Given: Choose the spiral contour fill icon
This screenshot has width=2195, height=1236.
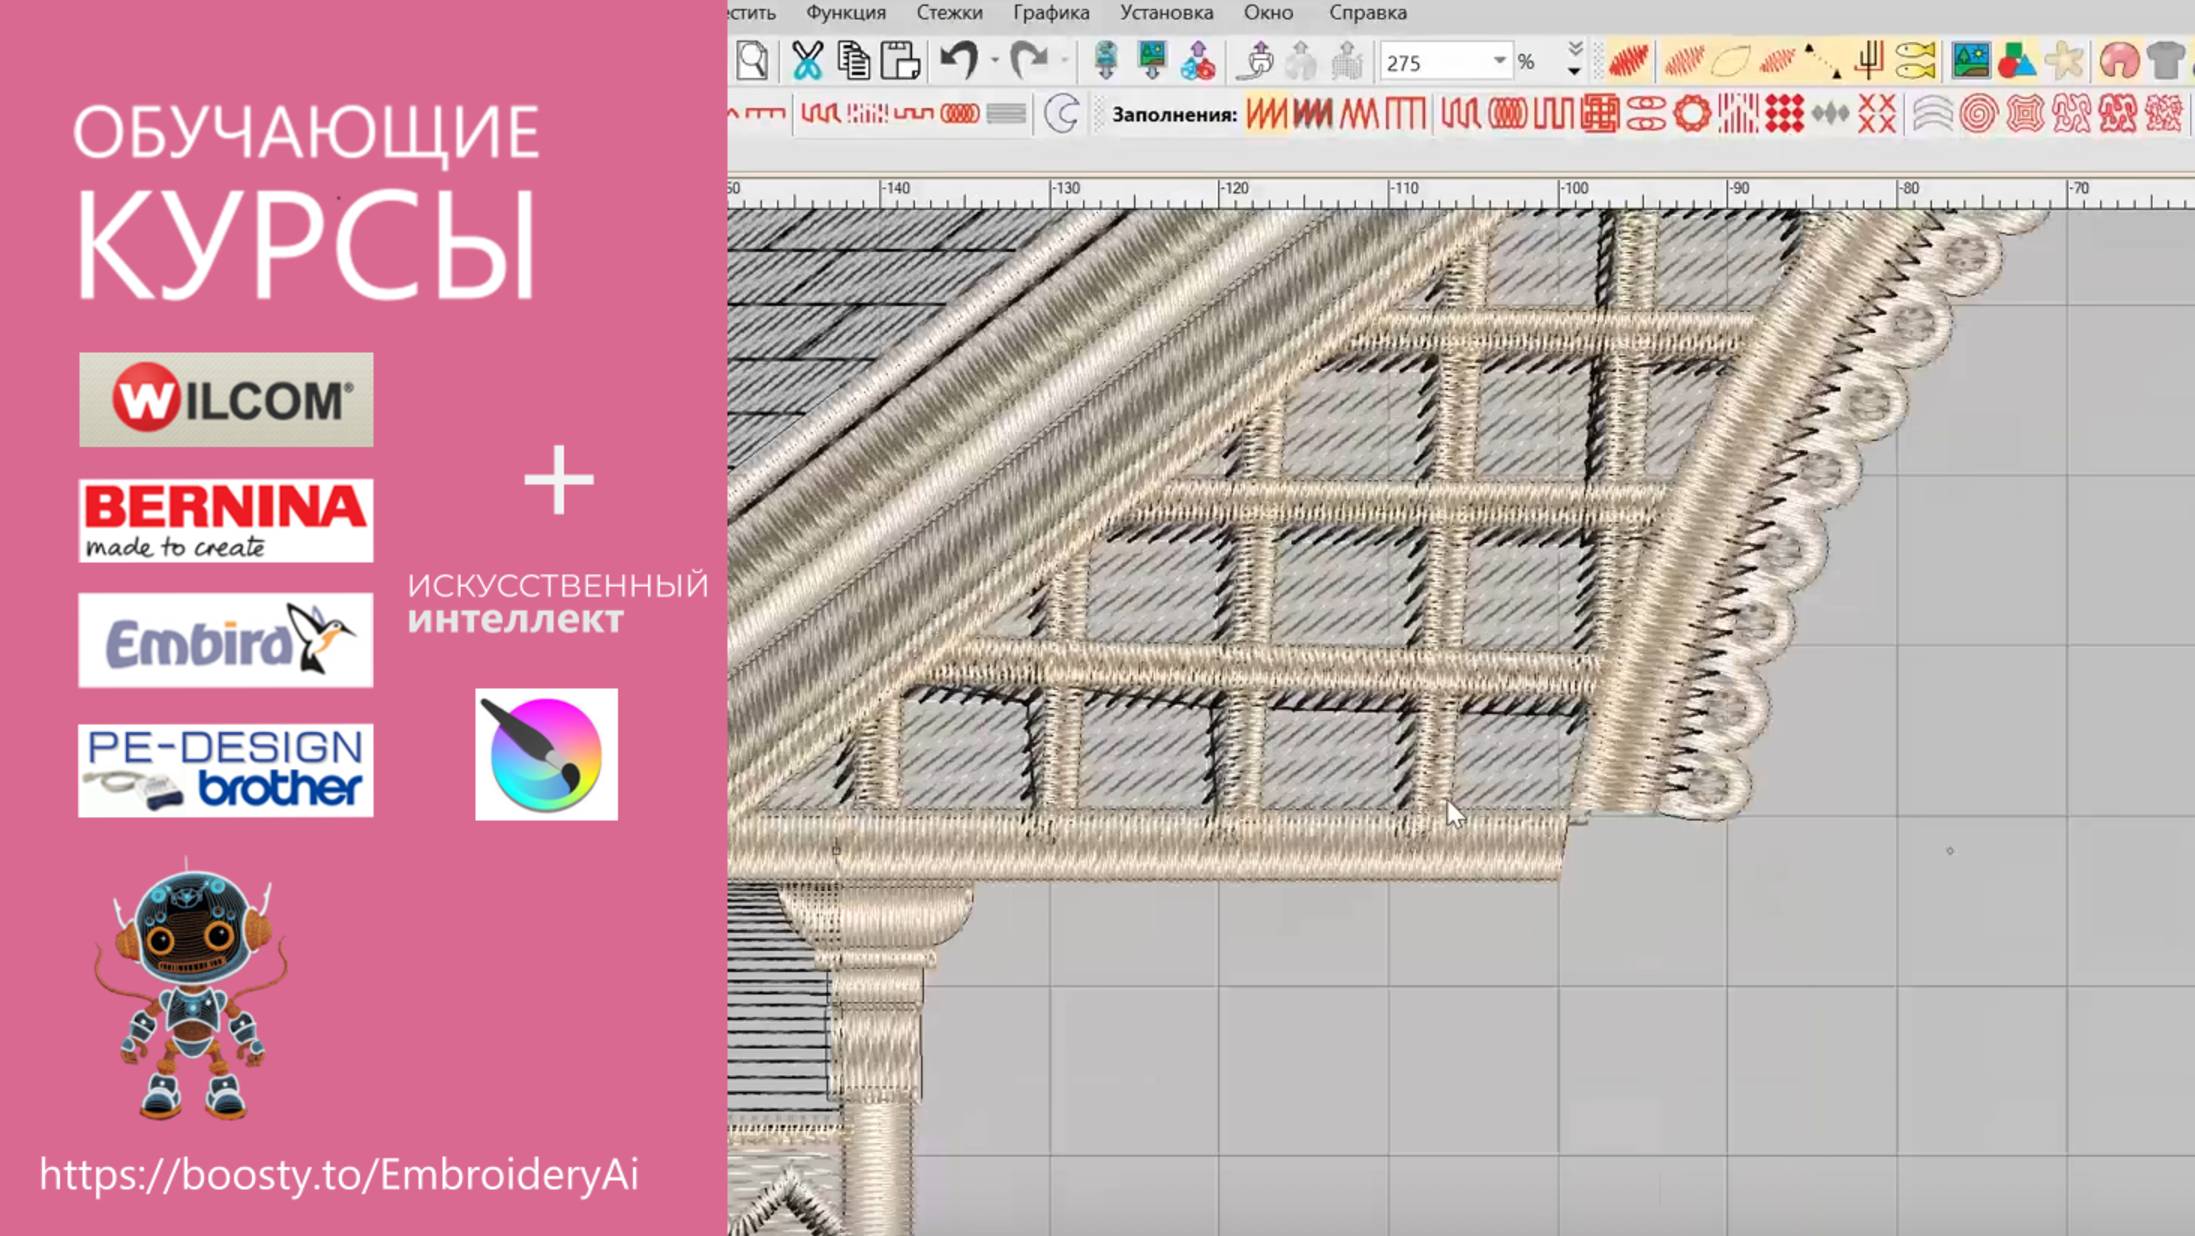Looking at the screenshot, I should point(1977,114).
